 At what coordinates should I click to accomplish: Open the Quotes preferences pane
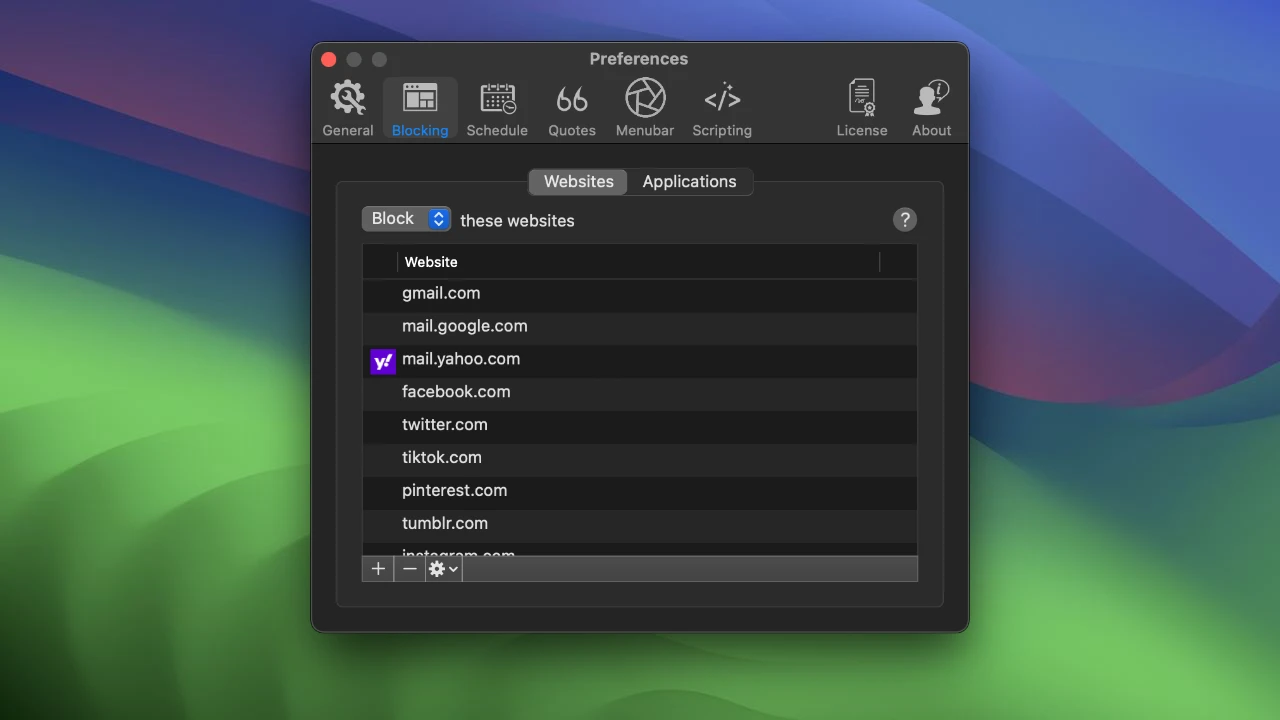572,108
